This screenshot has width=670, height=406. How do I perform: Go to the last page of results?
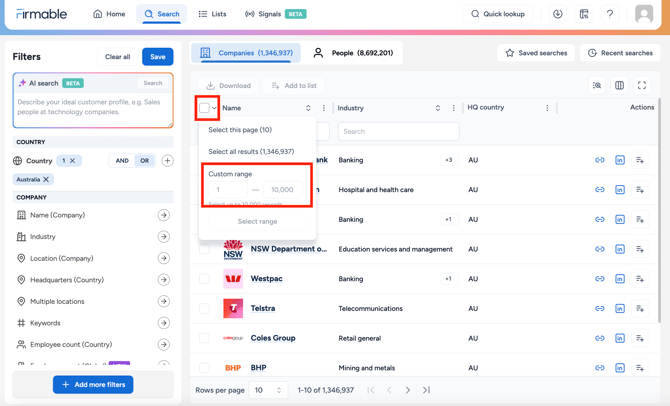(x=427, y=390)
